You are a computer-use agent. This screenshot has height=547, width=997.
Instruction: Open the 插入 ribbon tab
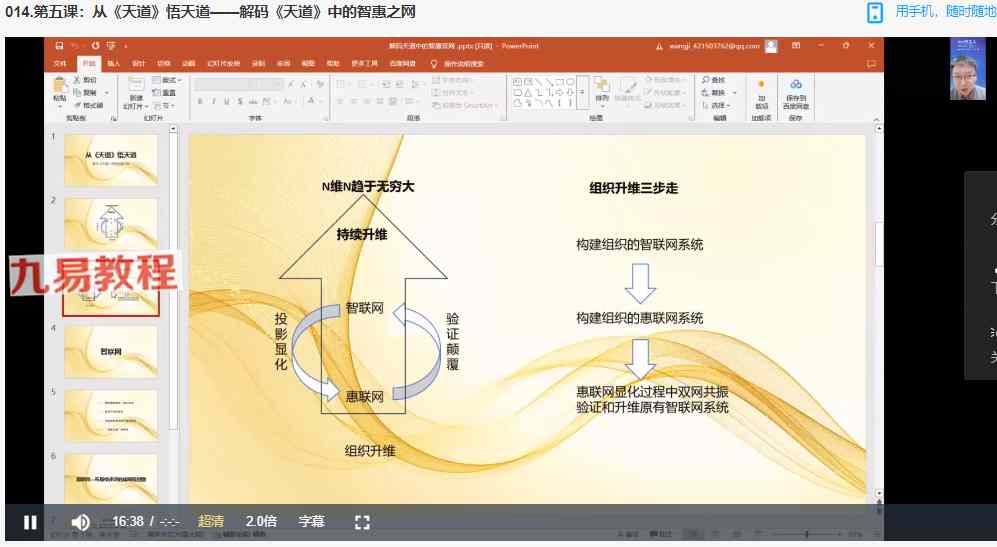[113, 63]
